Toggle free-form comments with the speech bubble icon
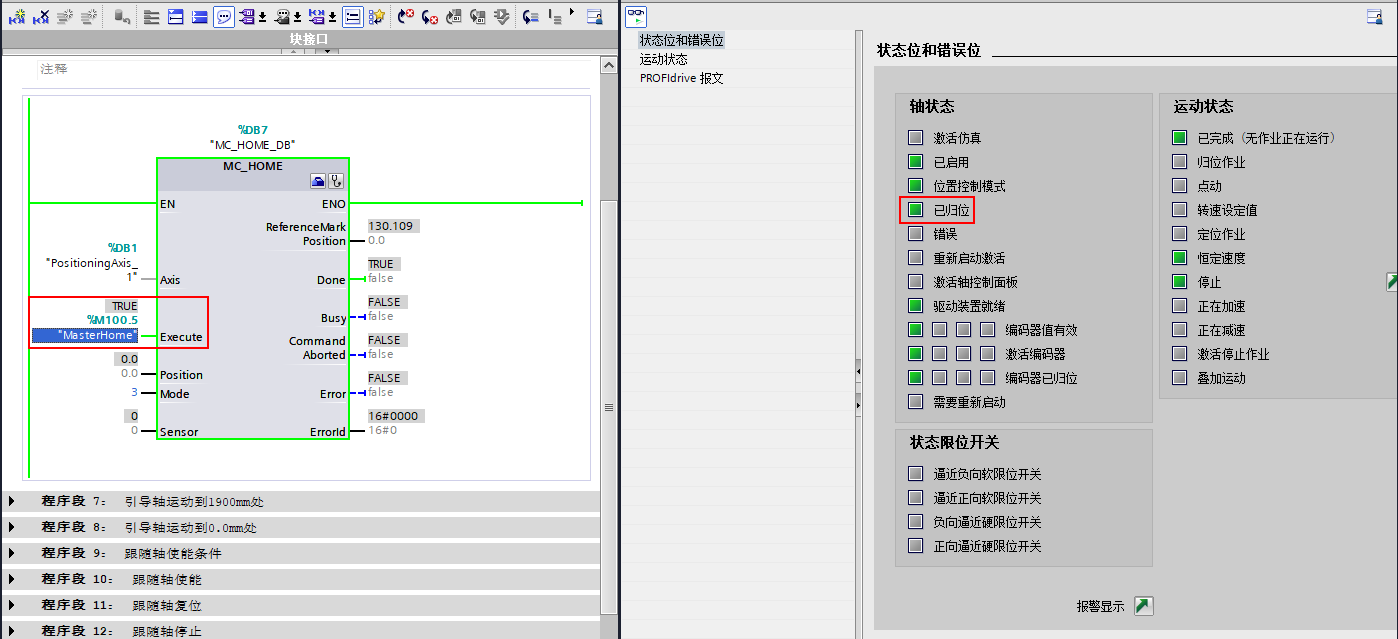This screenshot has height=639, width=1398. [x=223, y=17]
